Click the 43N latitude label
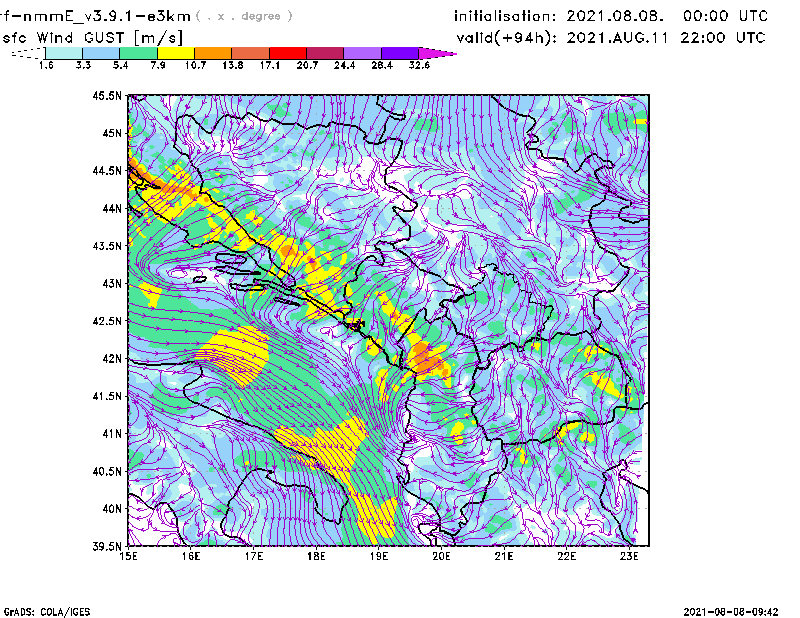800x618 pixels. click(x=112, y=283)
